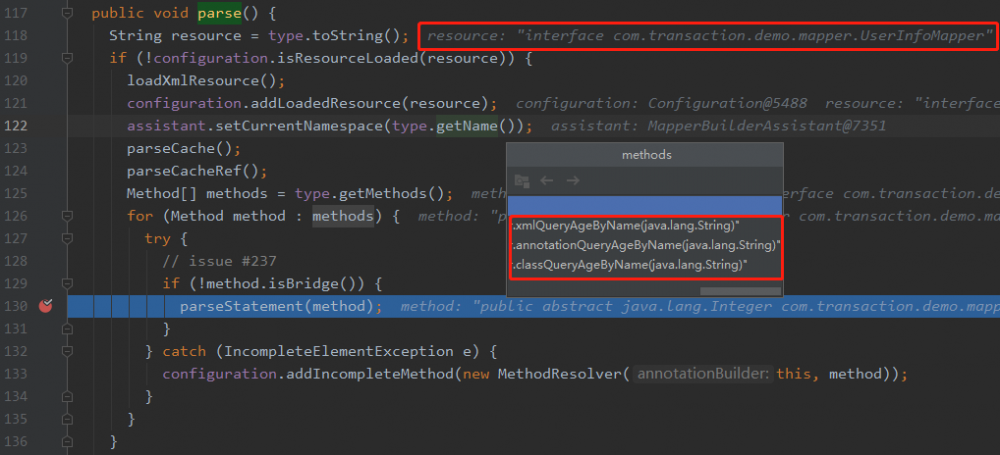Click the "methods" popup title bar

tap(645, 155)
